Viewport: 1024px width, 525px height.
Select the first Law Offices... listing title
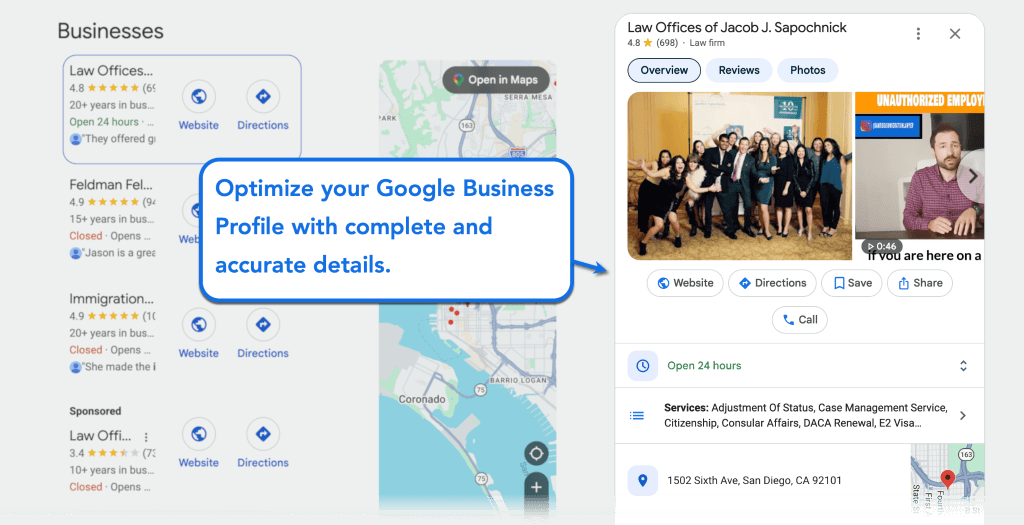tap(112, 71)
